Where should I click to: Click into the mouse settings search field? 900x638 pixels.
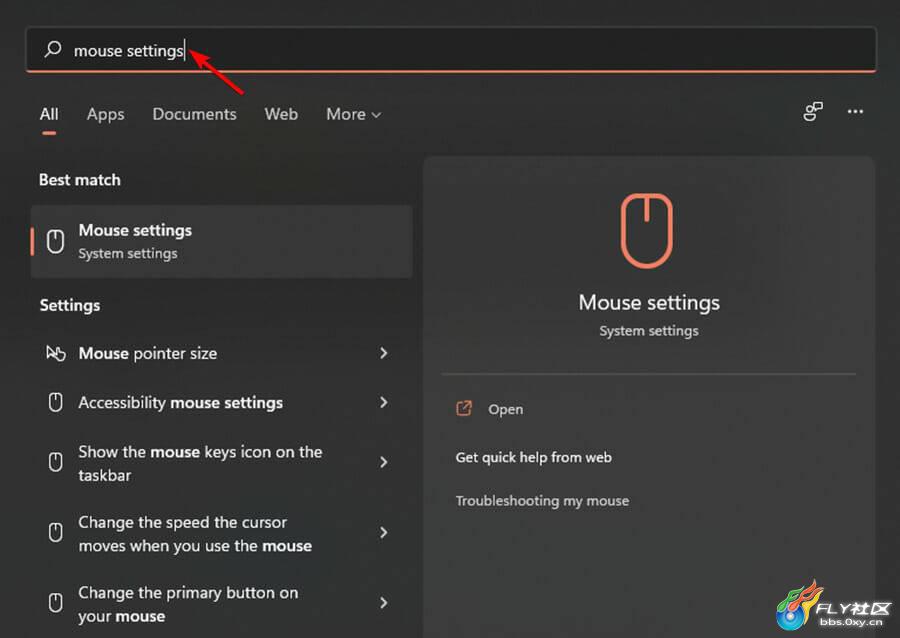(451, 50)
